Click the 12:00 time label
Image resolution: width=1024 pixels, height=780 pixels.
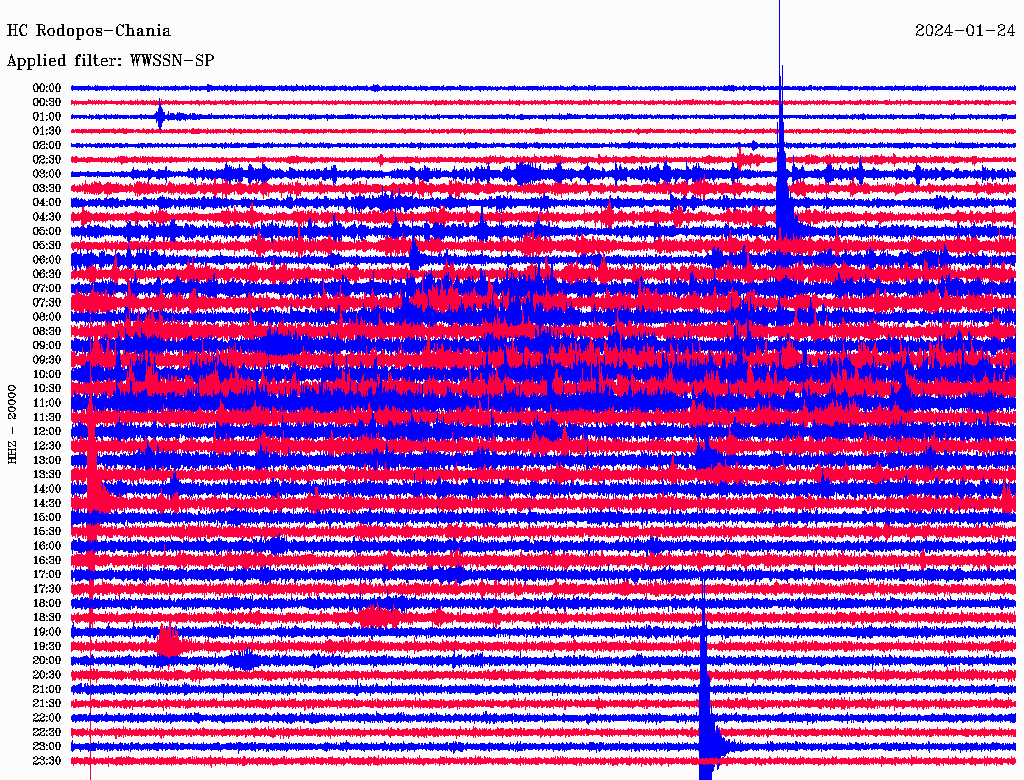[47, 431]
